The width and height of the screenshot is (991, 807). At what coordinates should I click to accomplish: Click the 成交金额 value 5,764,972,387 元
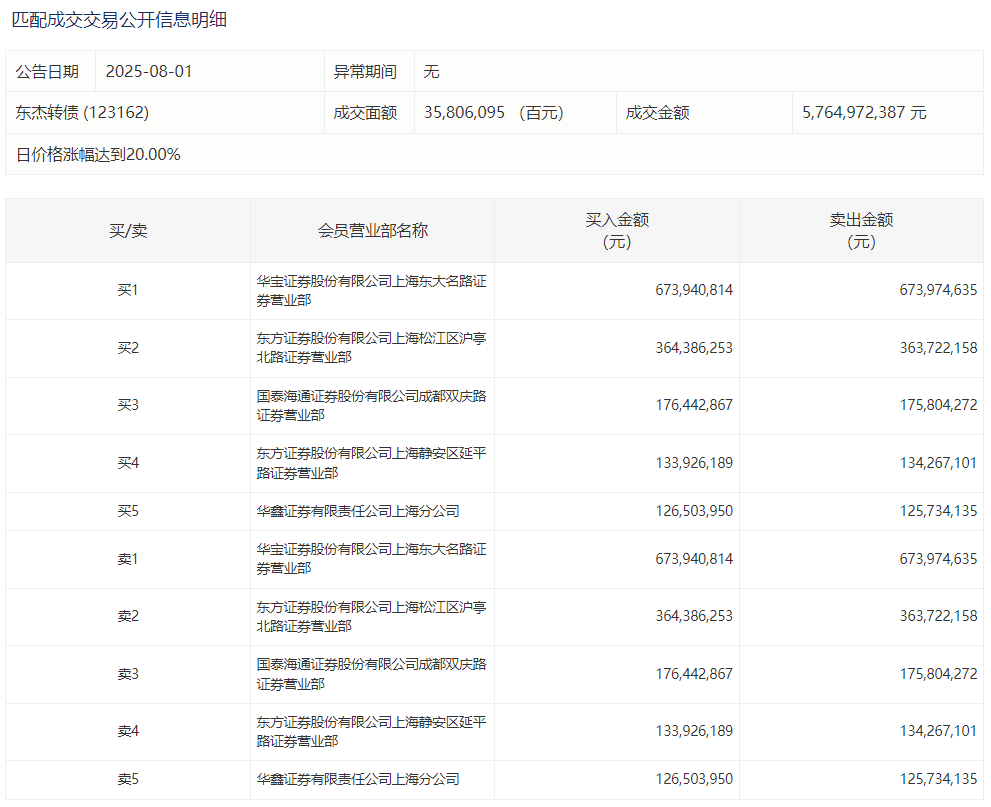(864, 113)
